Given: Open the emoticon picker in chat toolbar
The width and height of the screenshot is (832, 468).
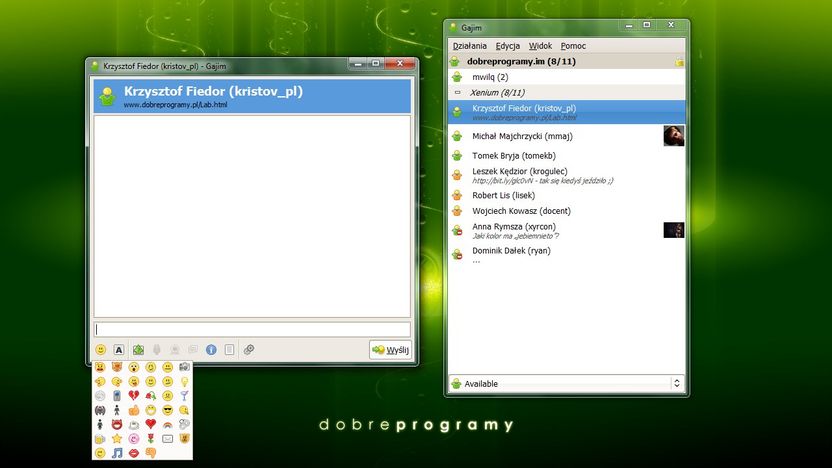Looking at the screenshot, I should pos(101,350).
